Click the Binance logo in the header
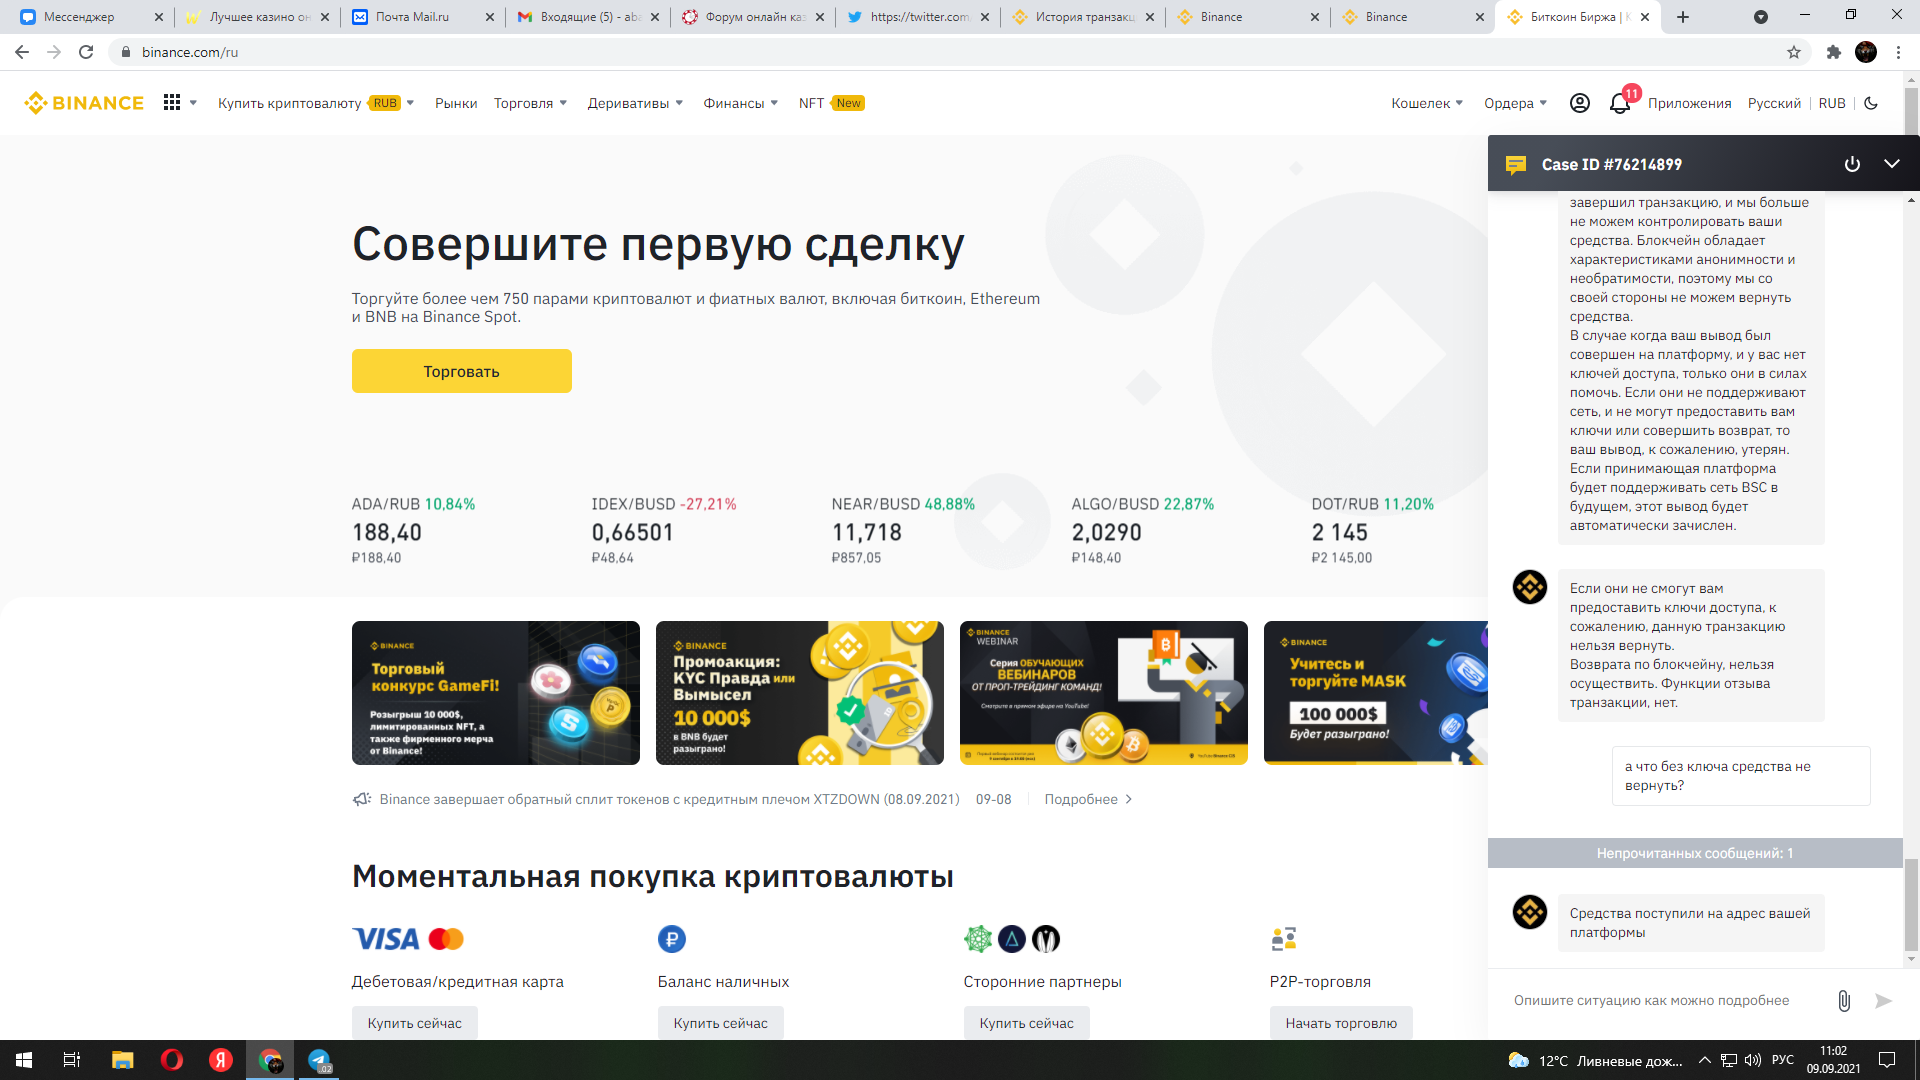The width and height of the screenshot is (1920, 1080). [x=84, y=103]
